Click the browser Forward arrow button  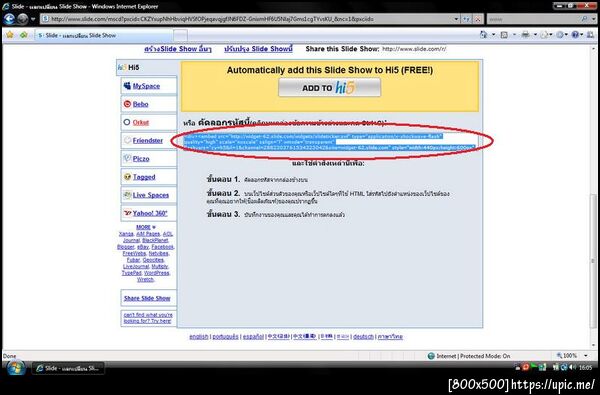pos(23,18)
